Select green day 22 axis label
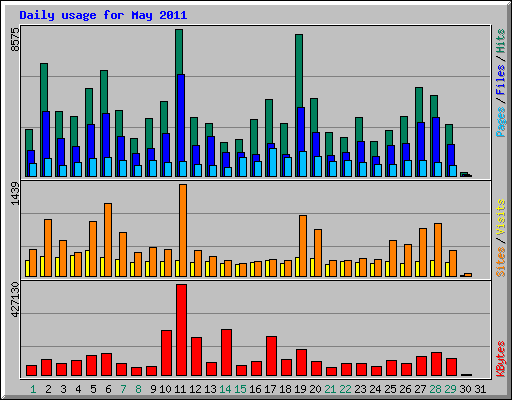Screen dimensions: 512x400 (345, 389)
